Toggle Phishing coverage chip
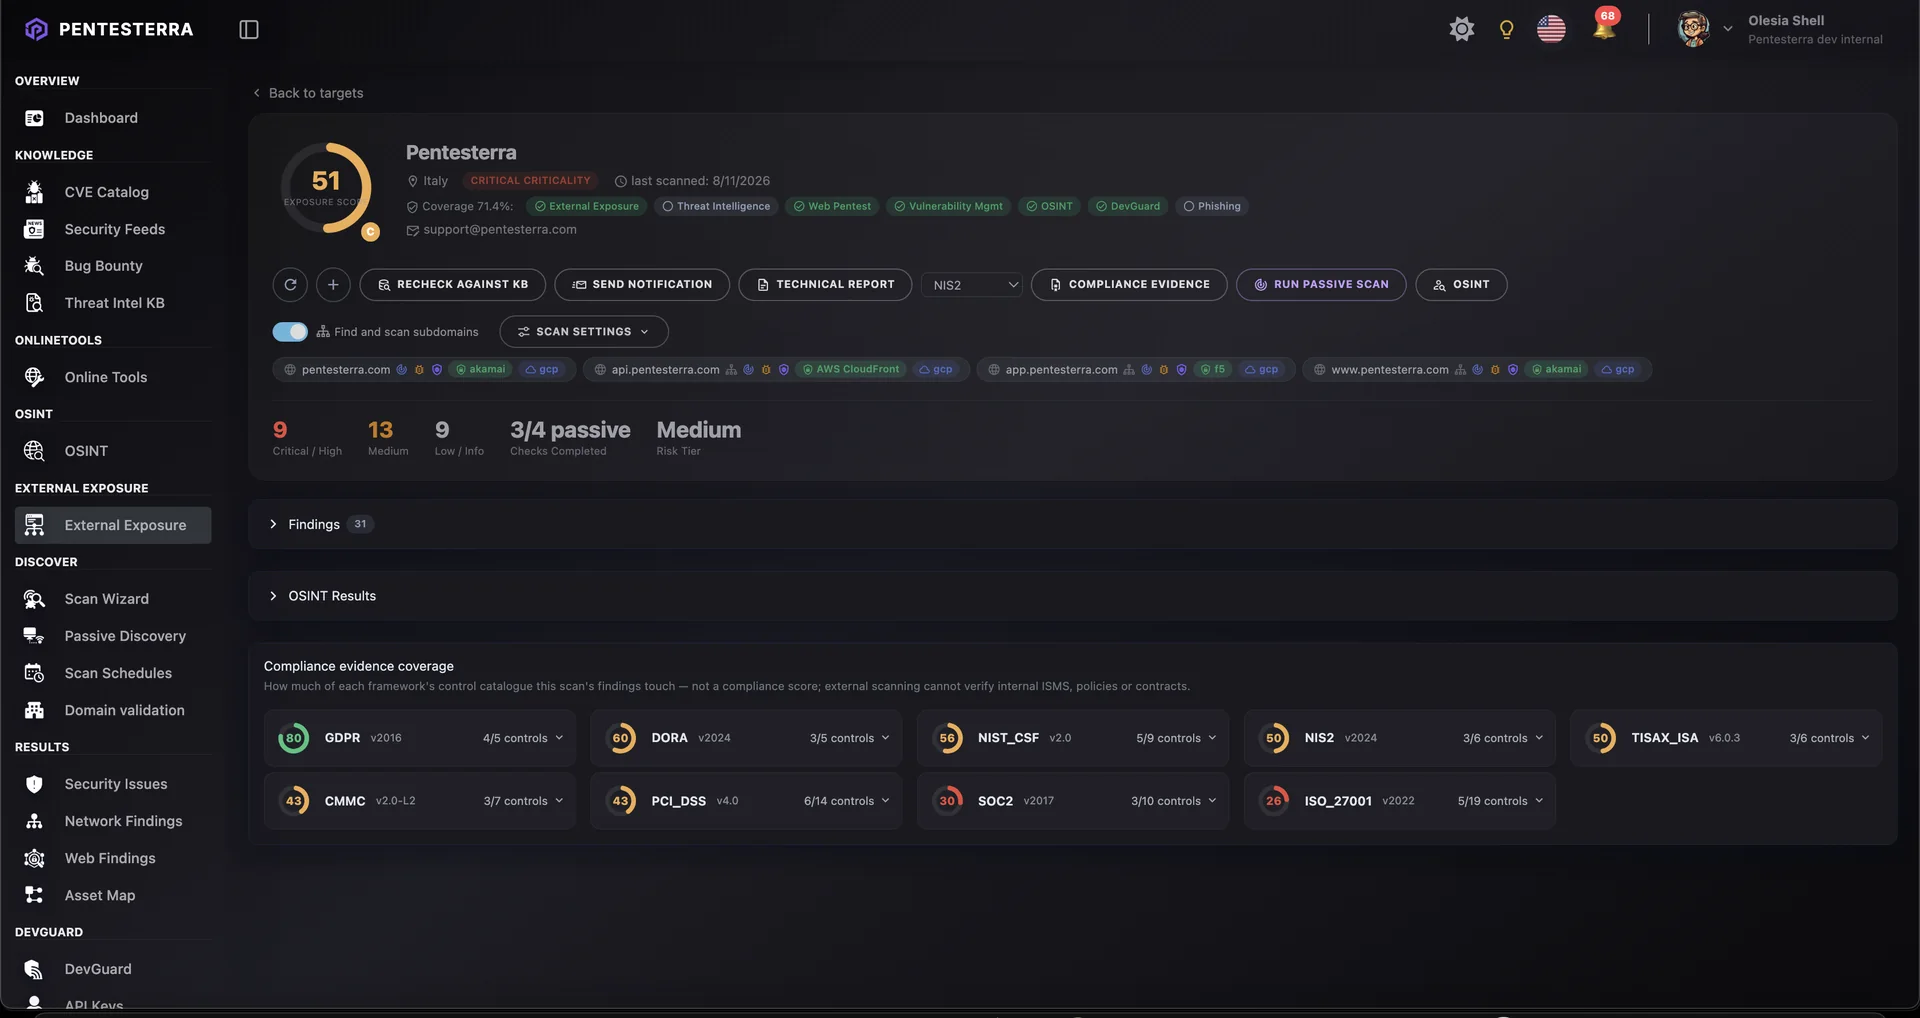The height and width of the screenshot is (1018, 1920). coord(1212,207)
